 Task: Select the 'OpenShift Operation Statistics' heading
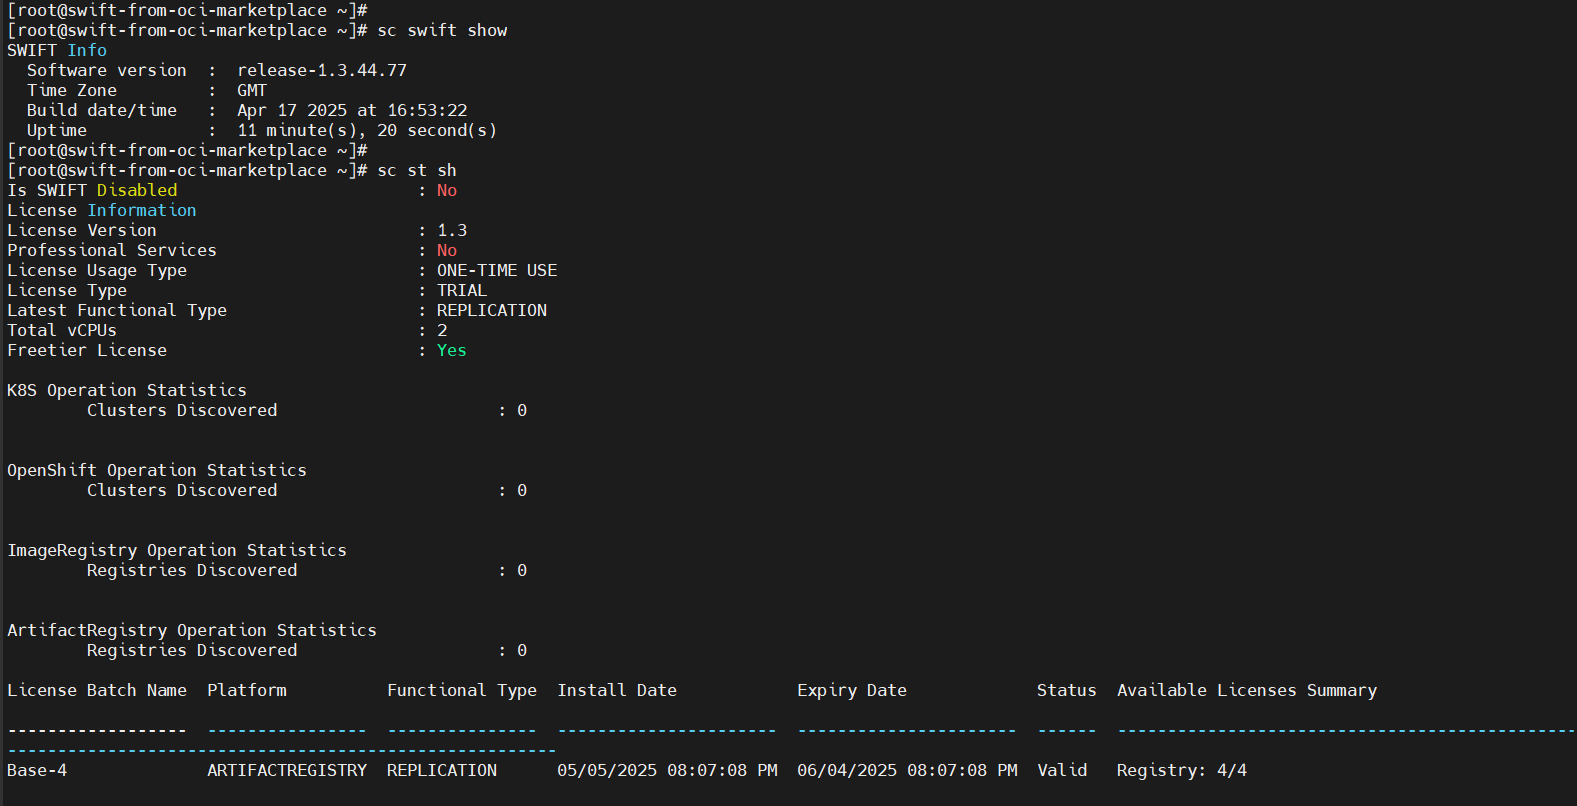[157, 470]
